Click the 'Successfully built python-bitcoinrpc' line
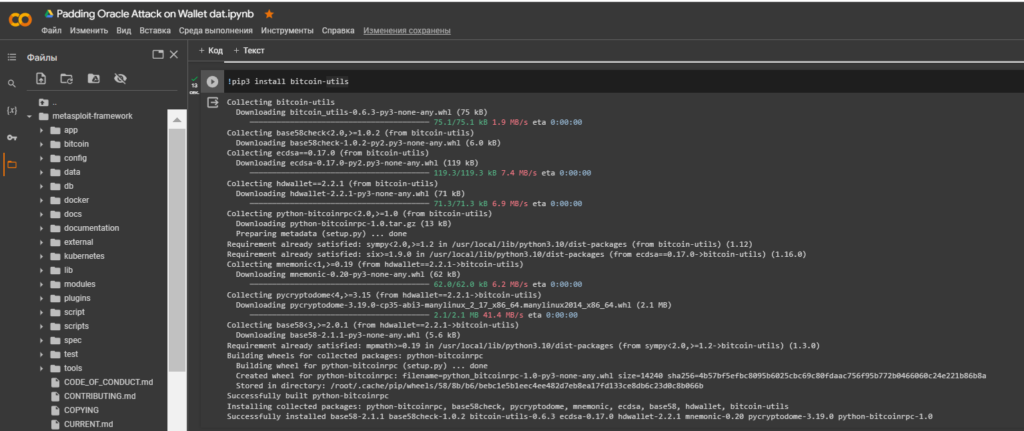This screenshot has height=431, width=1024. [308, 396]
